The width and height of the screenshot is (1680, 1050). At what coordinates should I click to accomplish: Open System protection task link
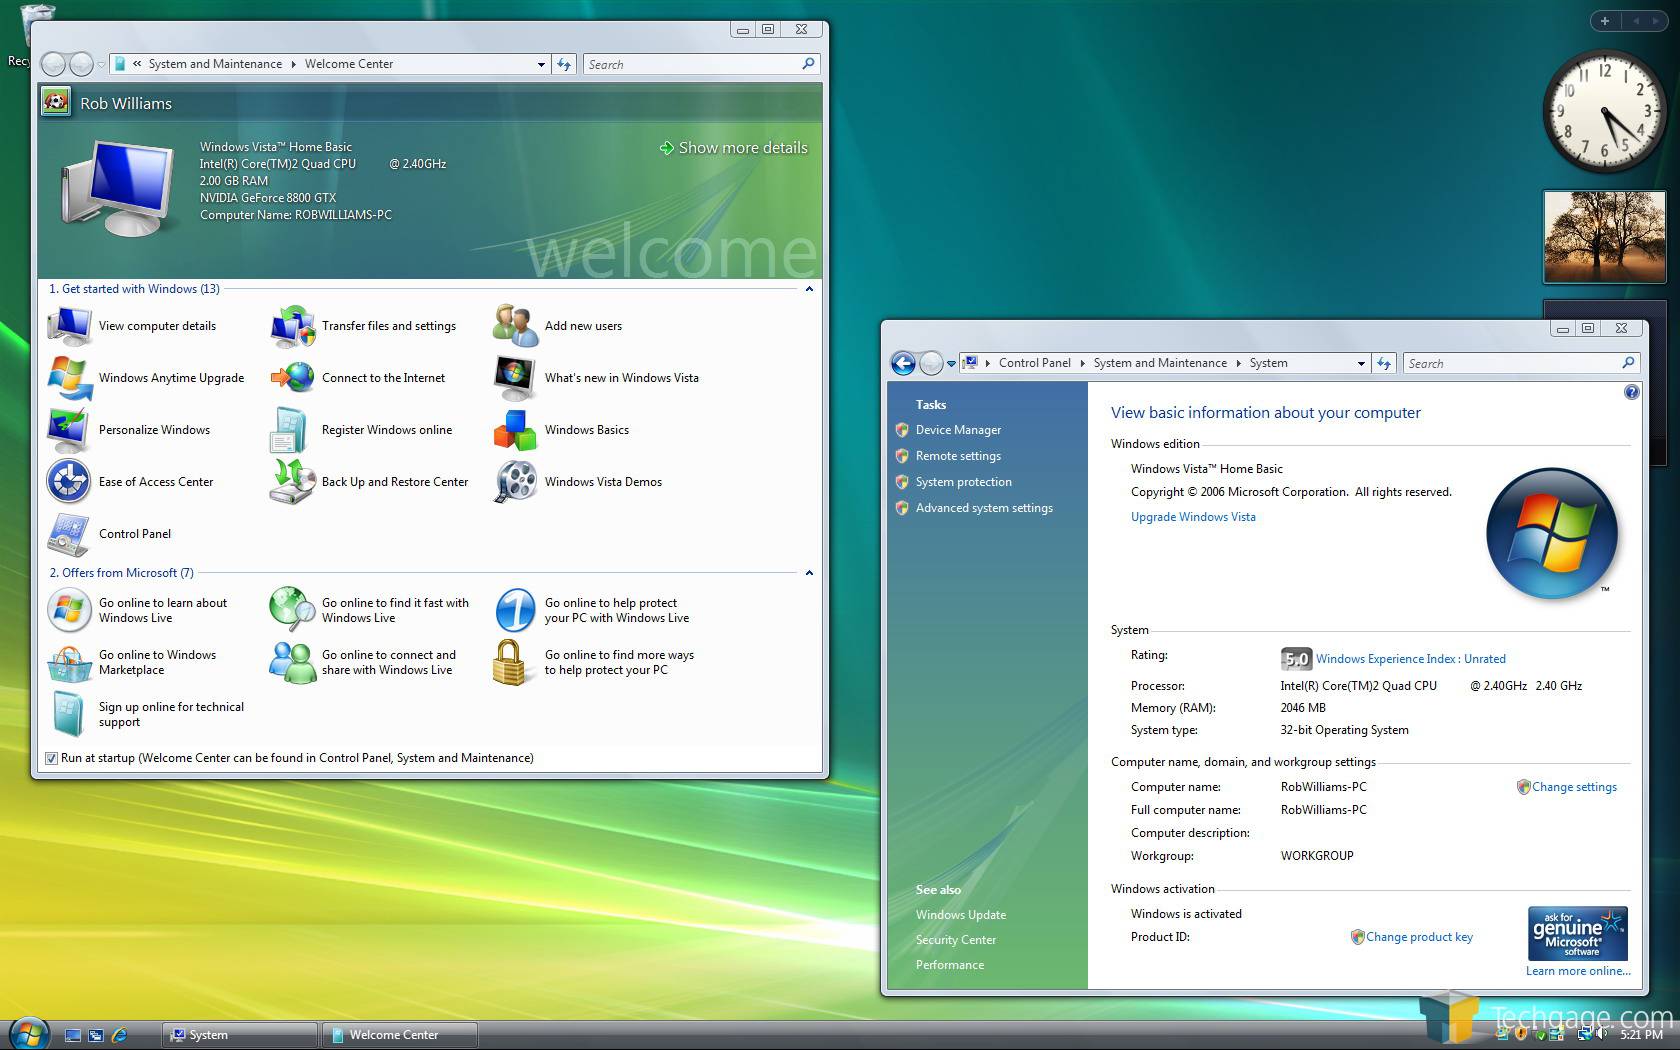tap(963, 482)
